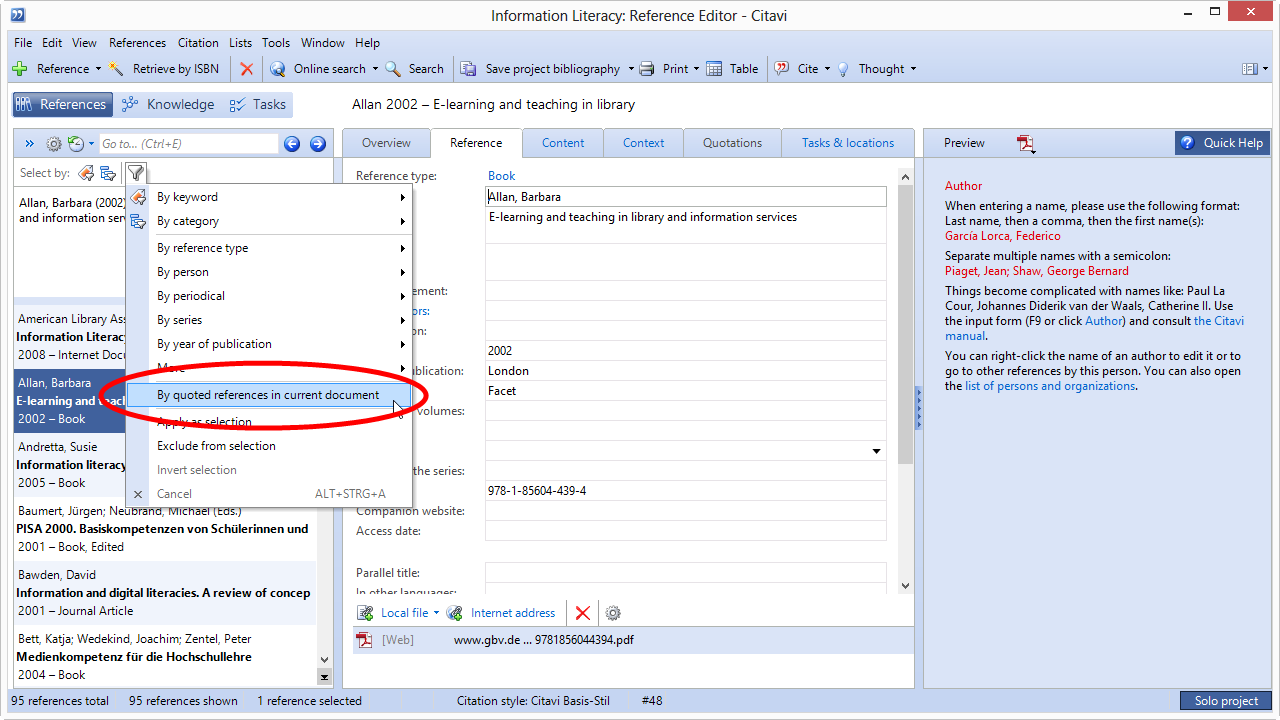Click the navigate forward blue arrow
This screenshot has height=720, width=1280.
(318, 144)
